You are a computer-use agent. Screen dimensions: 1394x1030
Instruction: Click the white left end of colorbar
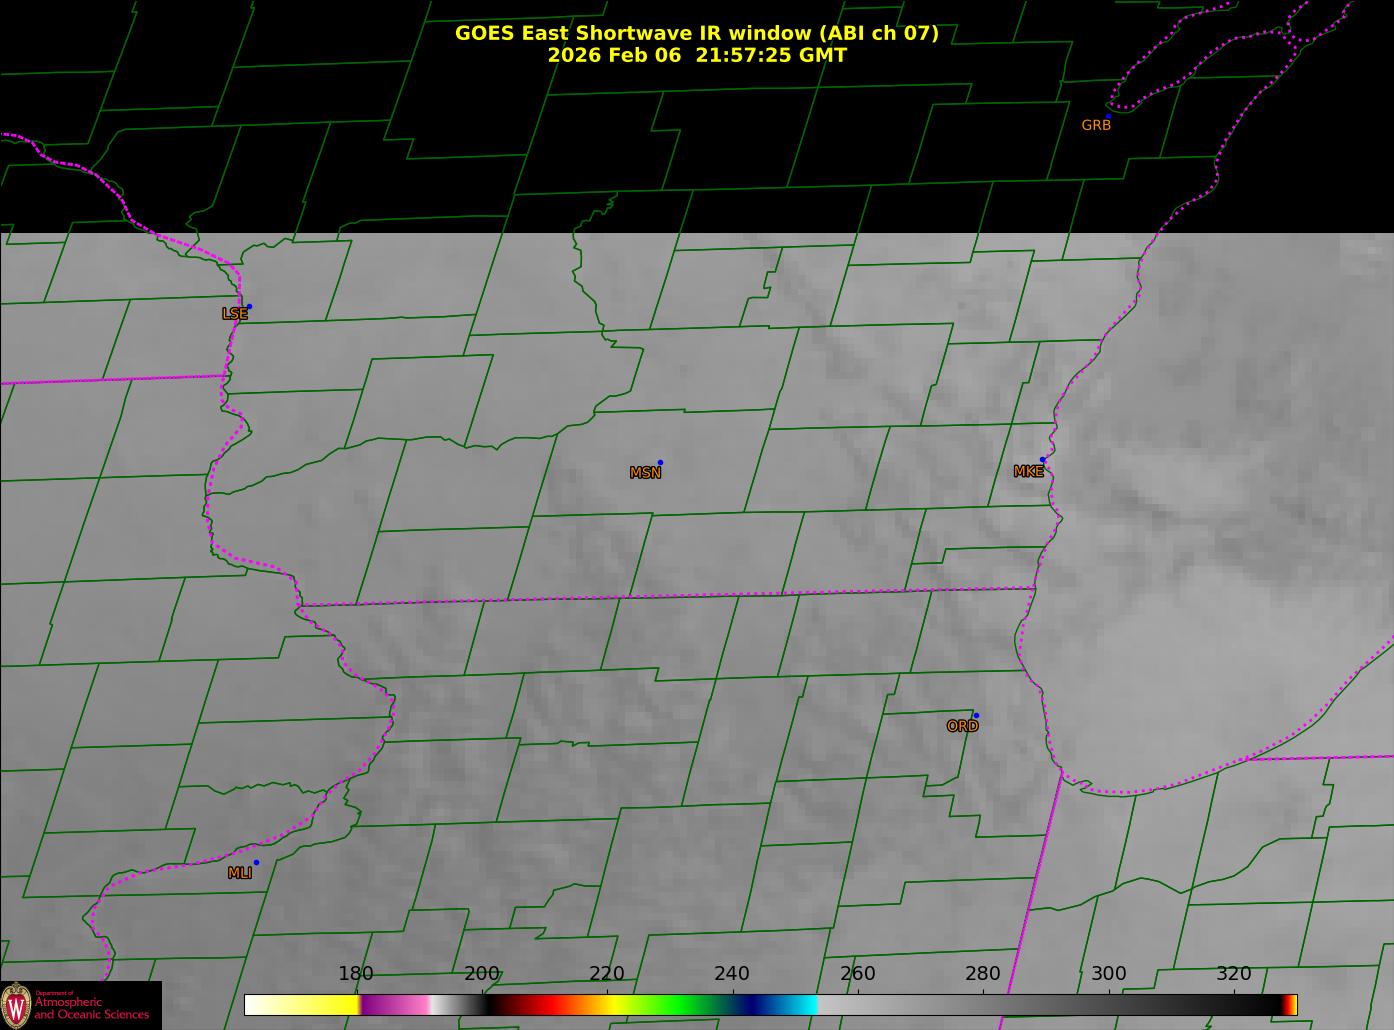266,1004
